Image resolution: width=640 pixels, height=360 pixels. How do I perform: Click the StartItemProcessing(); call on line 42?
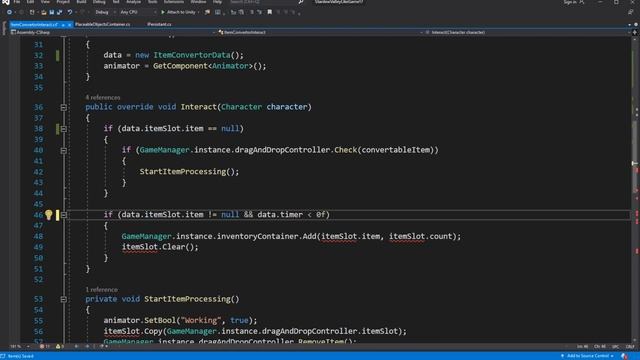[189, 172]
